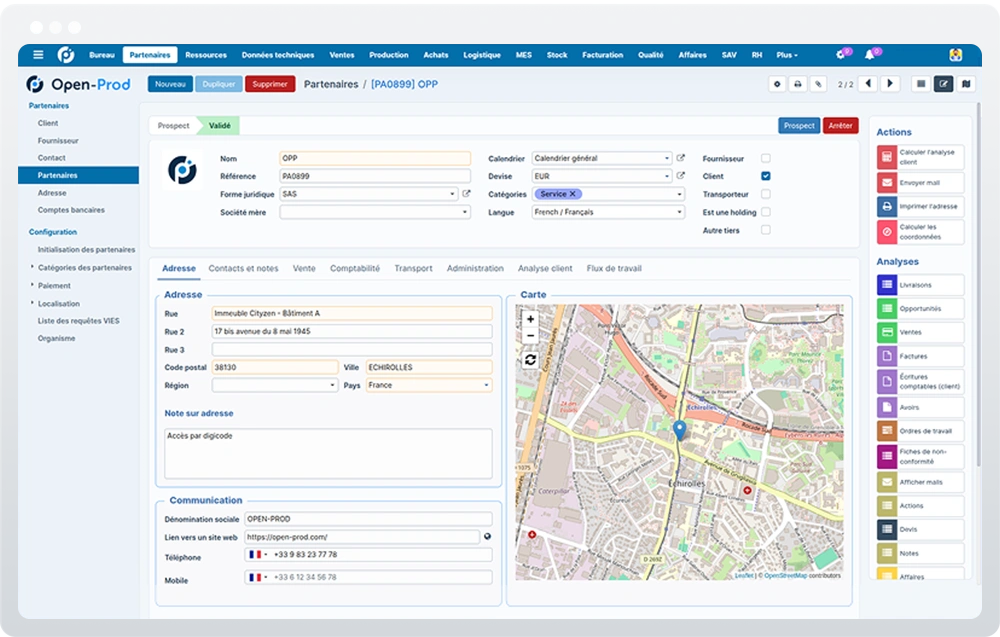
Task: Expand Catégories des partenaires in sidebar
Action: 84,268
